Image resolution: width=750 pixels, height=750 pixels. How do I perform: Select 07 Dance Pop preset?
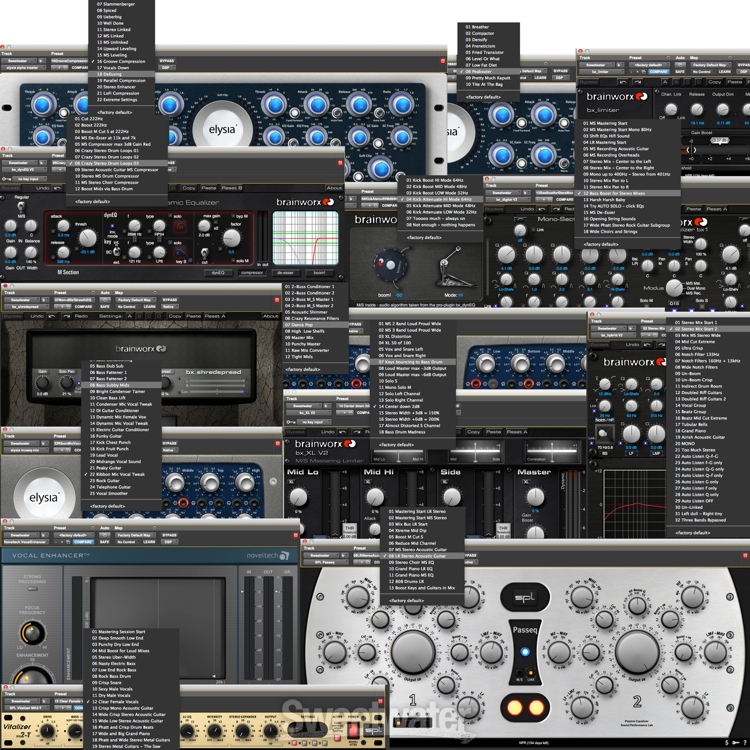tap(315, 325)
